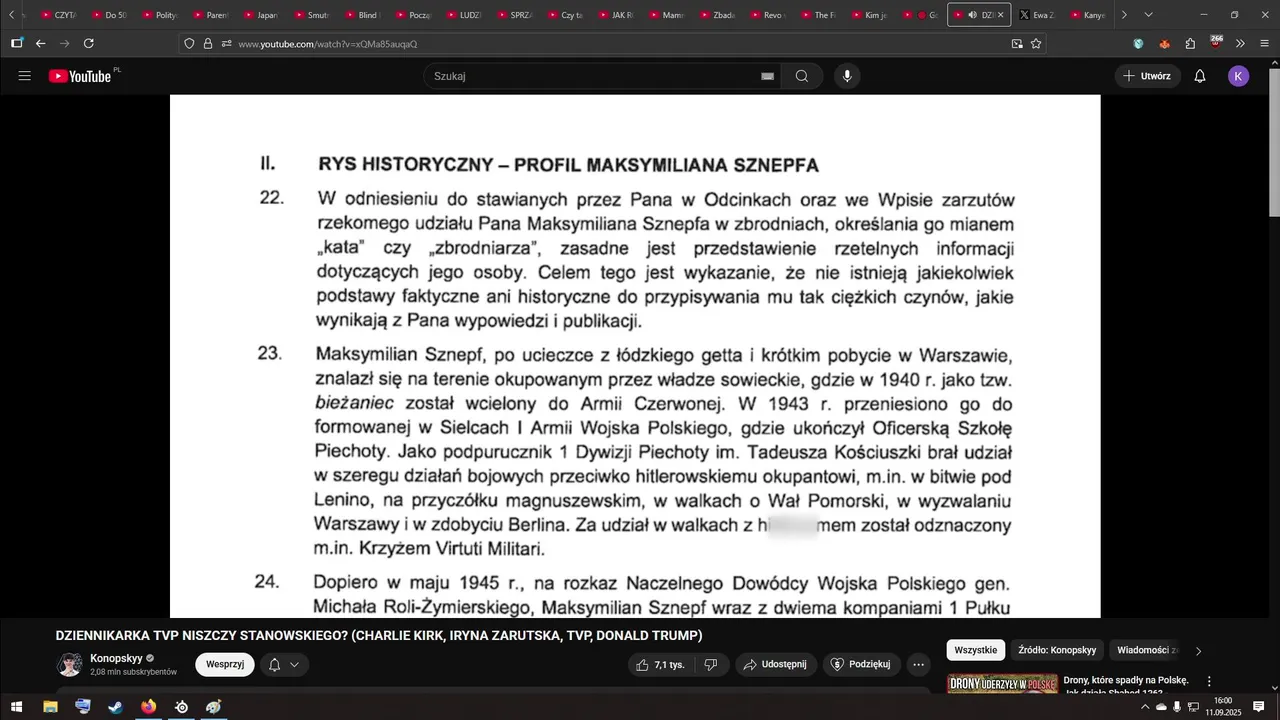Open the more actions three-dot menu
This screenshot has width=1280, height=720.
coord(918,665)
